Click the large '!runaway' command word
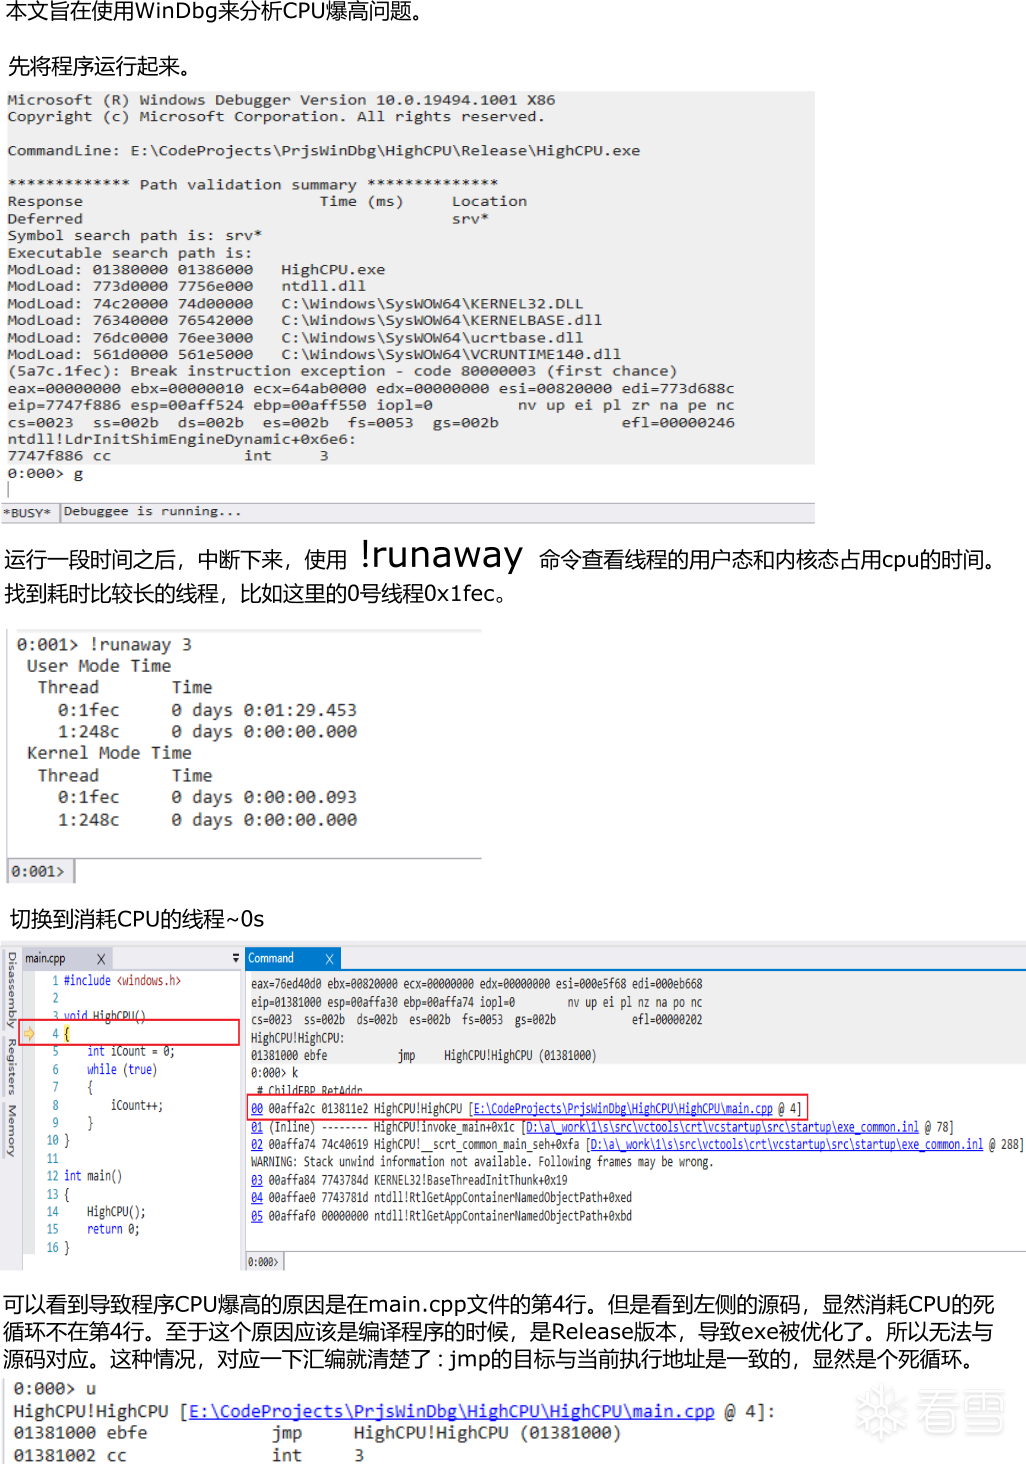Image resolution: width=1026 pixels, height=1464 pixels. coord(441,554)
